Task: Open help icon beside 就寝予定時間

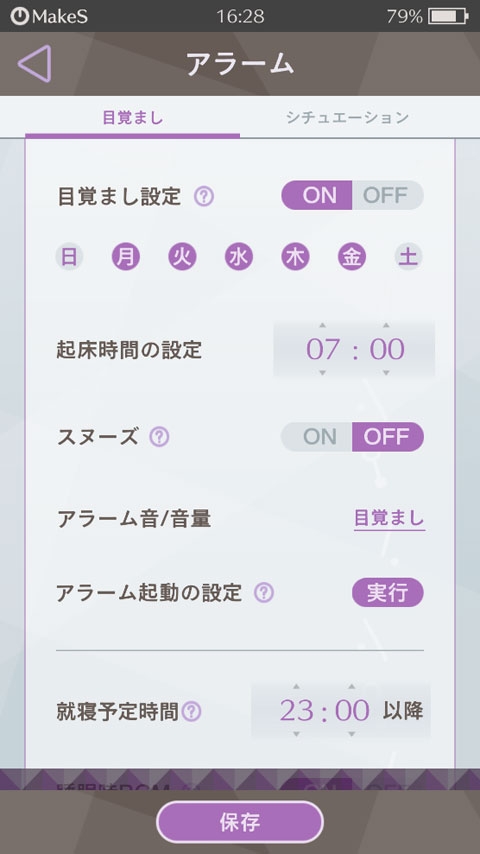Action: coord(191,711)
